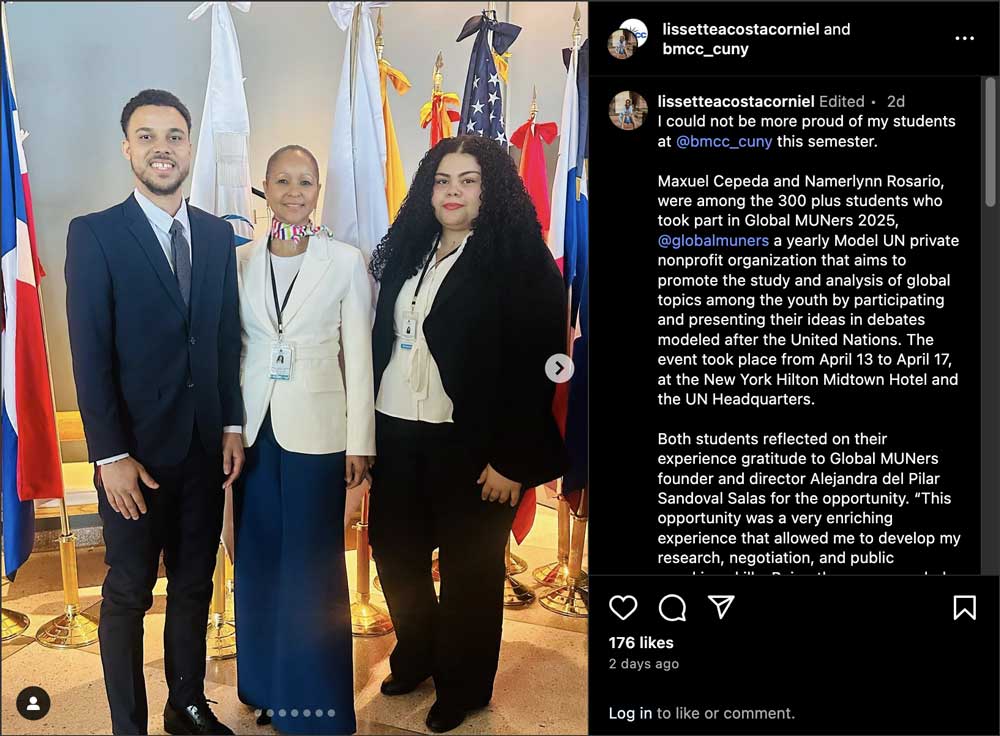Viewport: 1000px width, 736px height.
Task: Click the 2 days ago timestamp
Action: (643, 663)
